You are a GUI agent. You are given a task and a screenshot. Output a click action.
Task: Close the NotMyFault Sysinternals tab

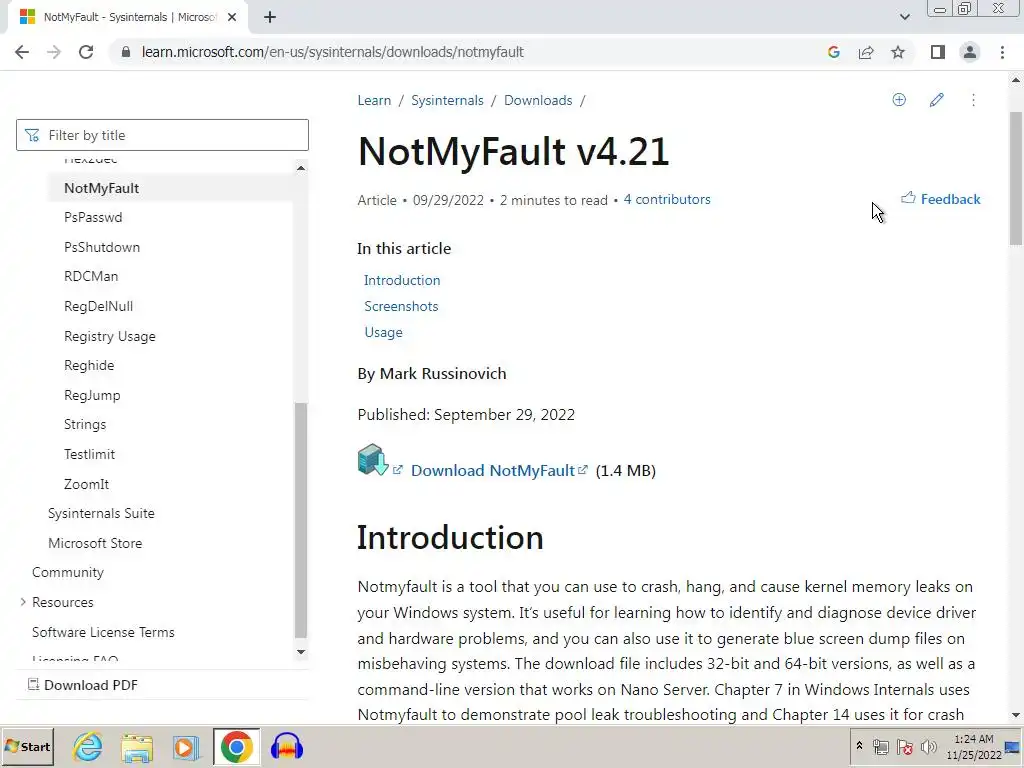pyautogui.click(x=232, y=18)
